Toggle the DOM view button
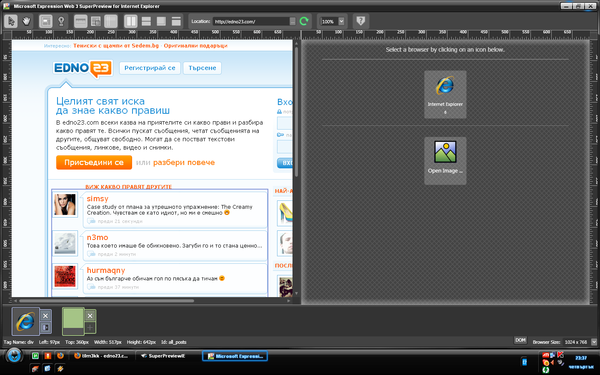Viewport: 600px width, 375px height. pos(520,340)
